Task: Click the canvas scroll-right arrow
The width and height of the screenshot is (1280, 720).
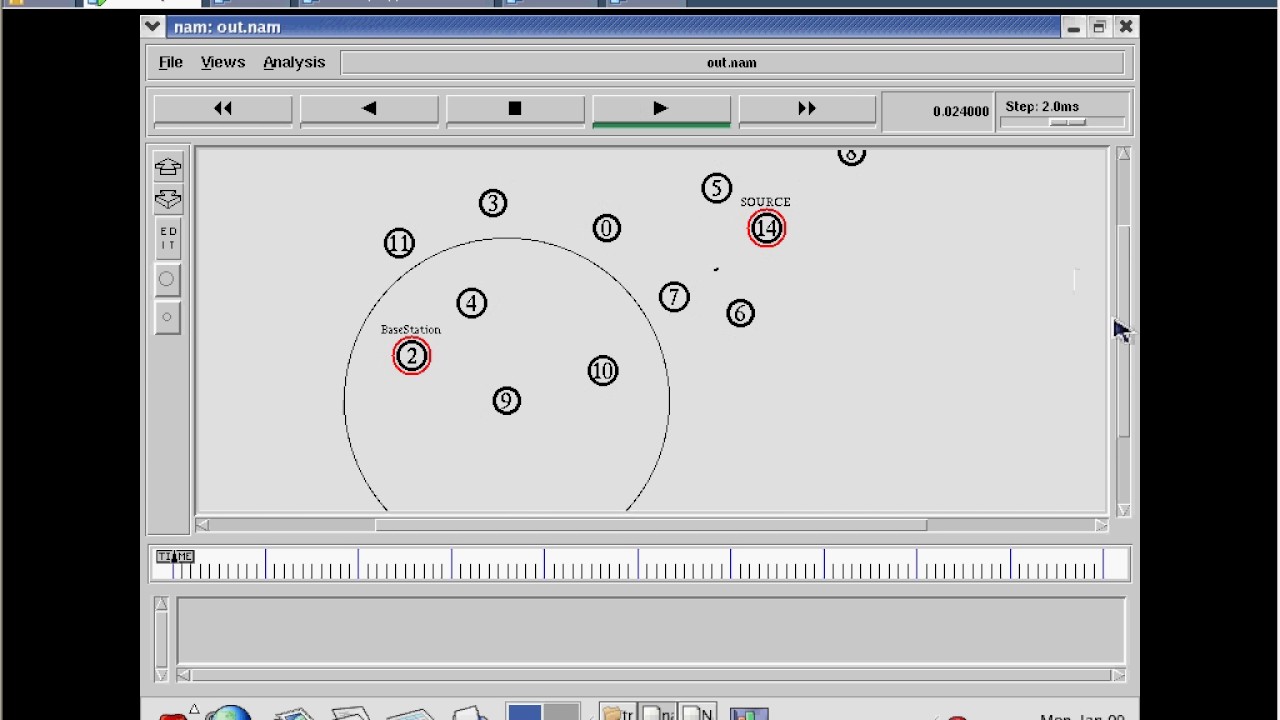Action: pos(1101,525)
